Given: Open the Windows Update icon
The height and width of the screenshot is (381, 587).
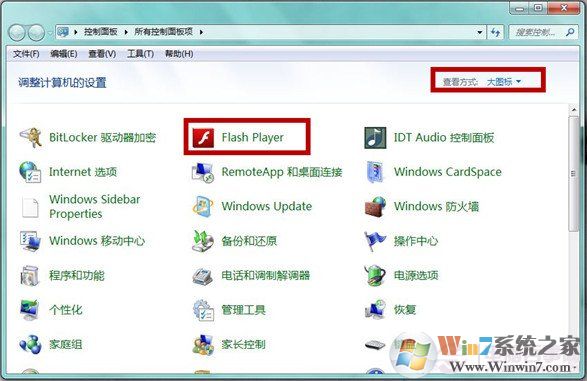Looking at the screenshot, I should pos(203,206).
